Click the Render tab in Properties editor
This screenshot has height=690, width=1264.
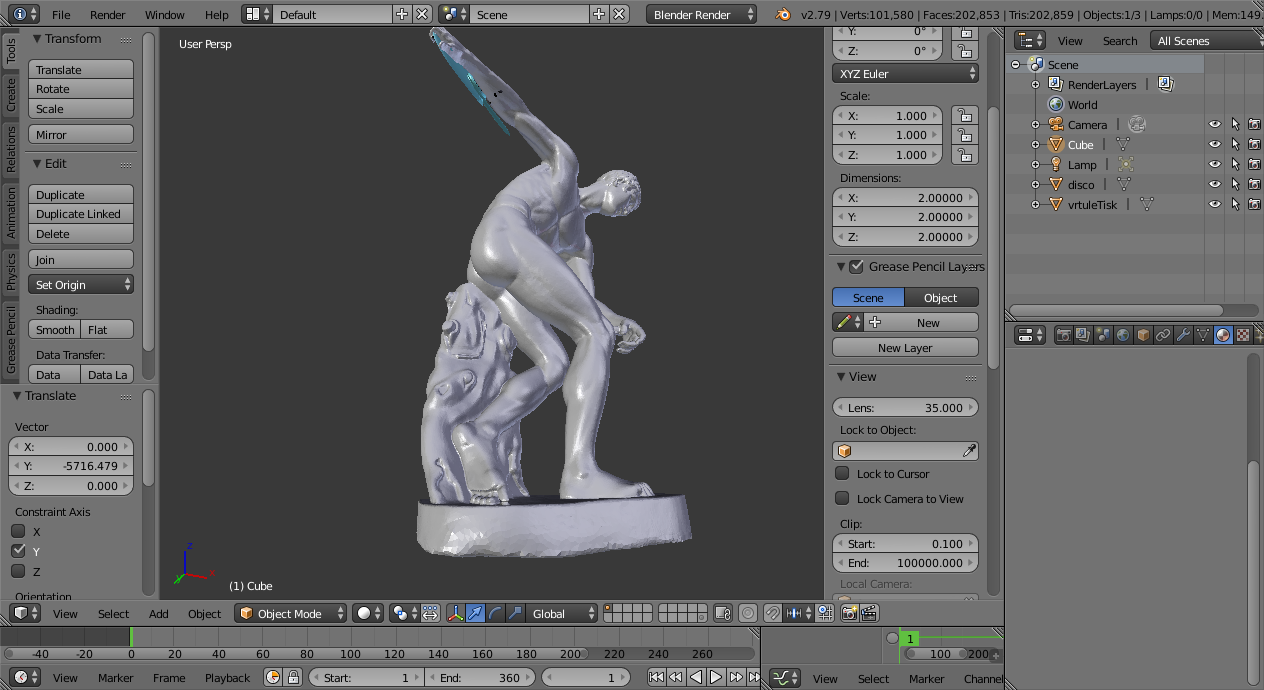coord(1063,336)
